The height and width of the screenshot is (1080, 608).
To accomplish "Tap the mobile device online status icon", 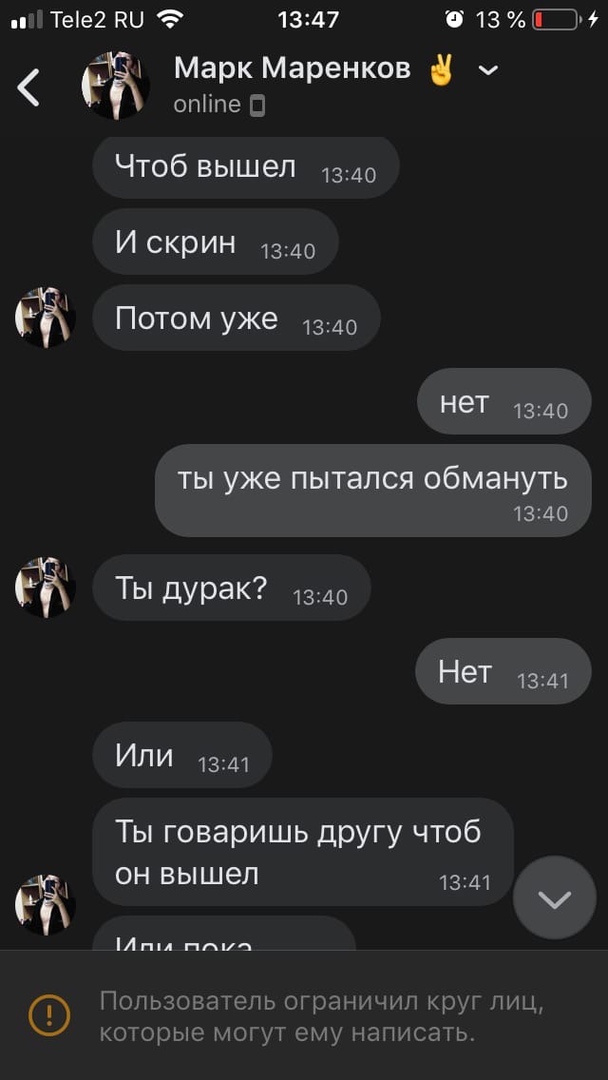I will click(x=257, y=105).
